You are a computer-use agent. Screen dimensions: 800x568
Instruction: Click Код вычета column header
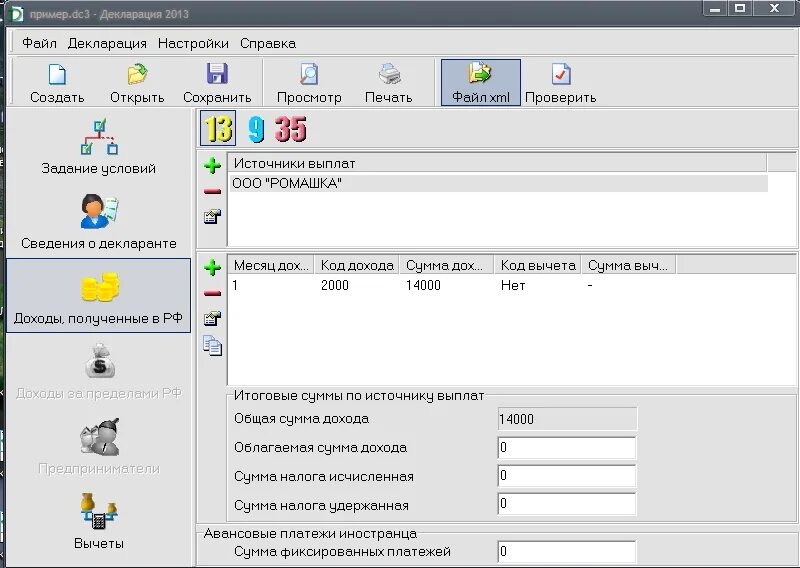(x=538, y=265)
